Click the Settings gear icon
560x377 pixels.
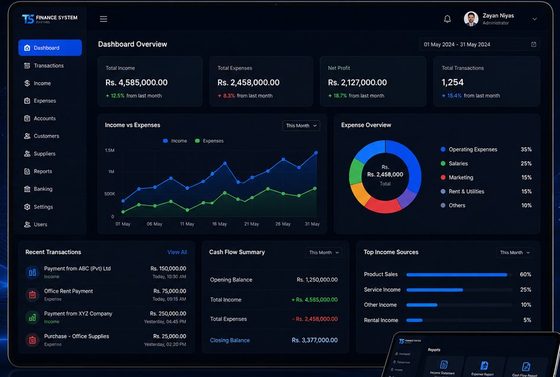(x=27, y=207)
